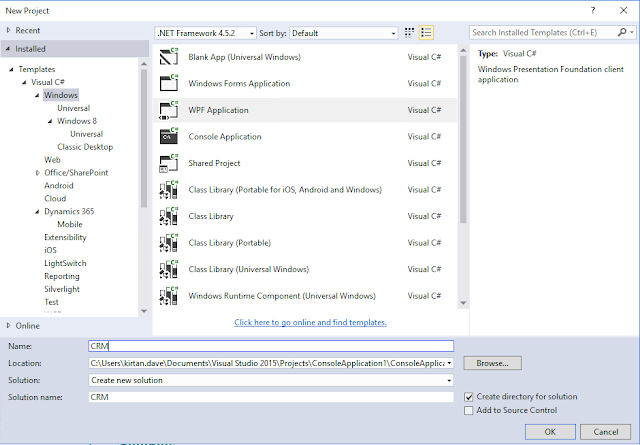Image resolution: width=640 pixels, height=445 pixels.
Task: Click the Windows Forms Application template icon
Action: (169, 83)
